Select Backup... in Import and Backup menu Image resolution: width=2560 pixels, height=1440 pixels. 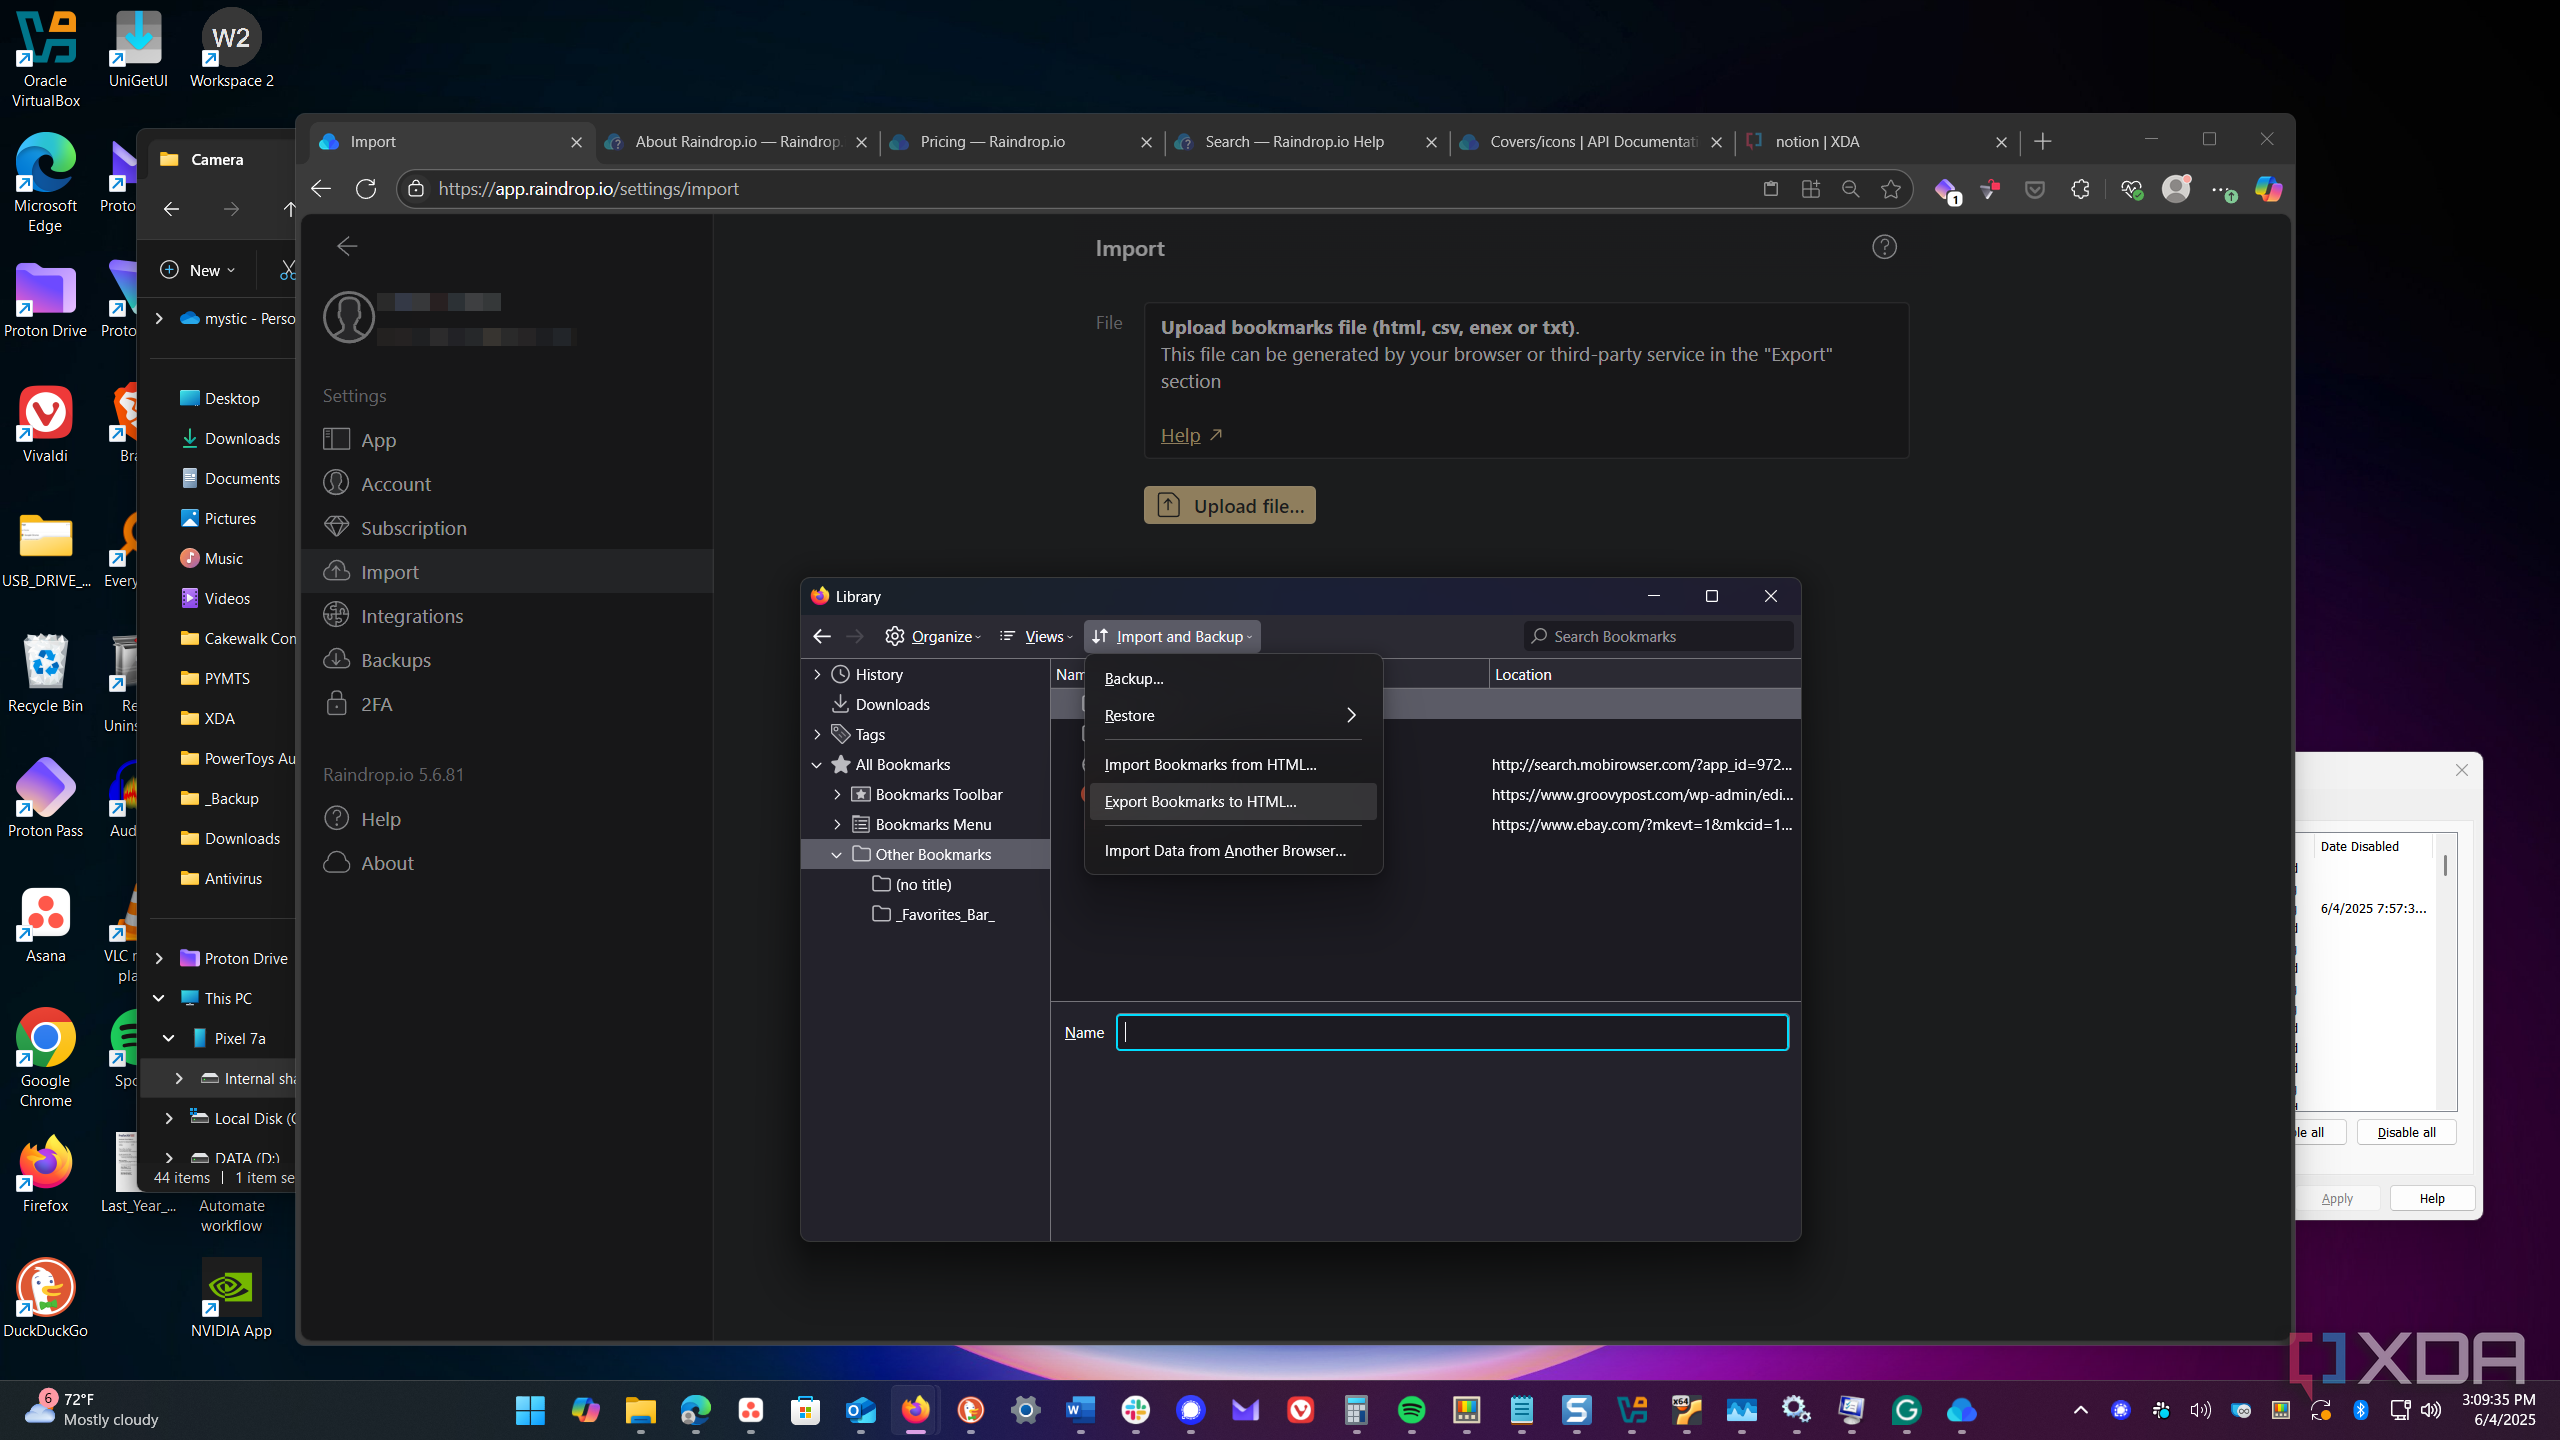pos(1233,679)
